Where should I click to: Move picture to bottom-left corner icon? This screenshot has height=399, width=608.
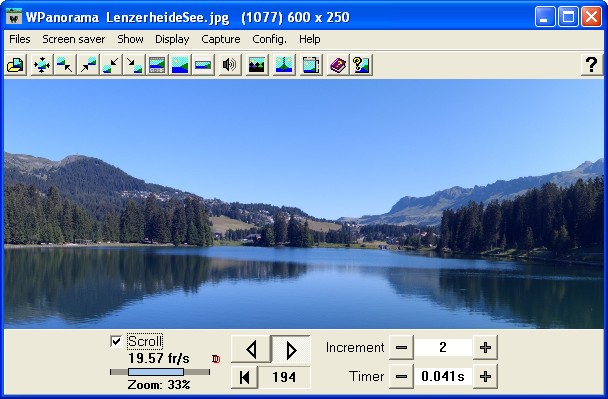[111, 65]
